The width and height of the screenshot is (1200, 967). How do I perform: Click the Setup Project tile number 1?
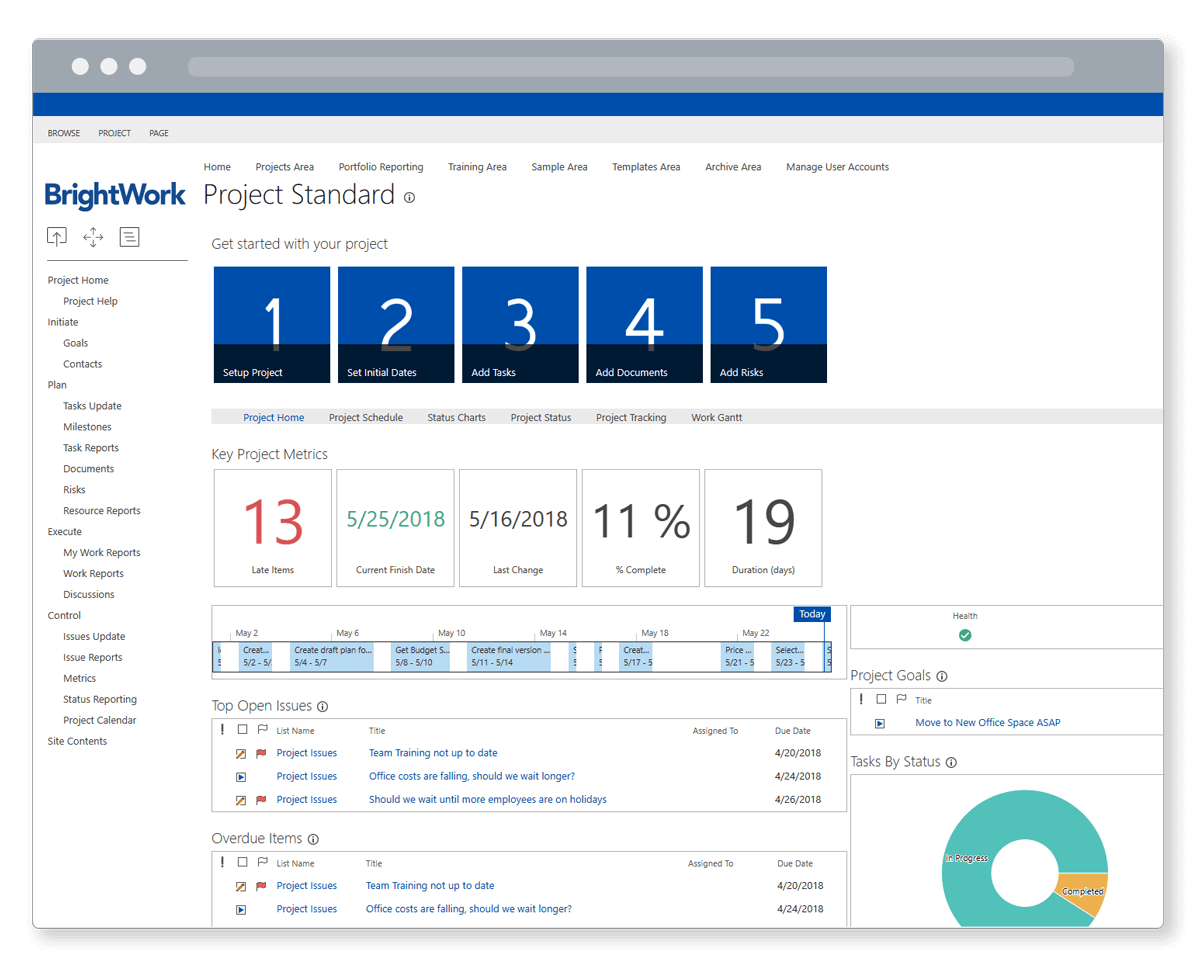(272, 324)
